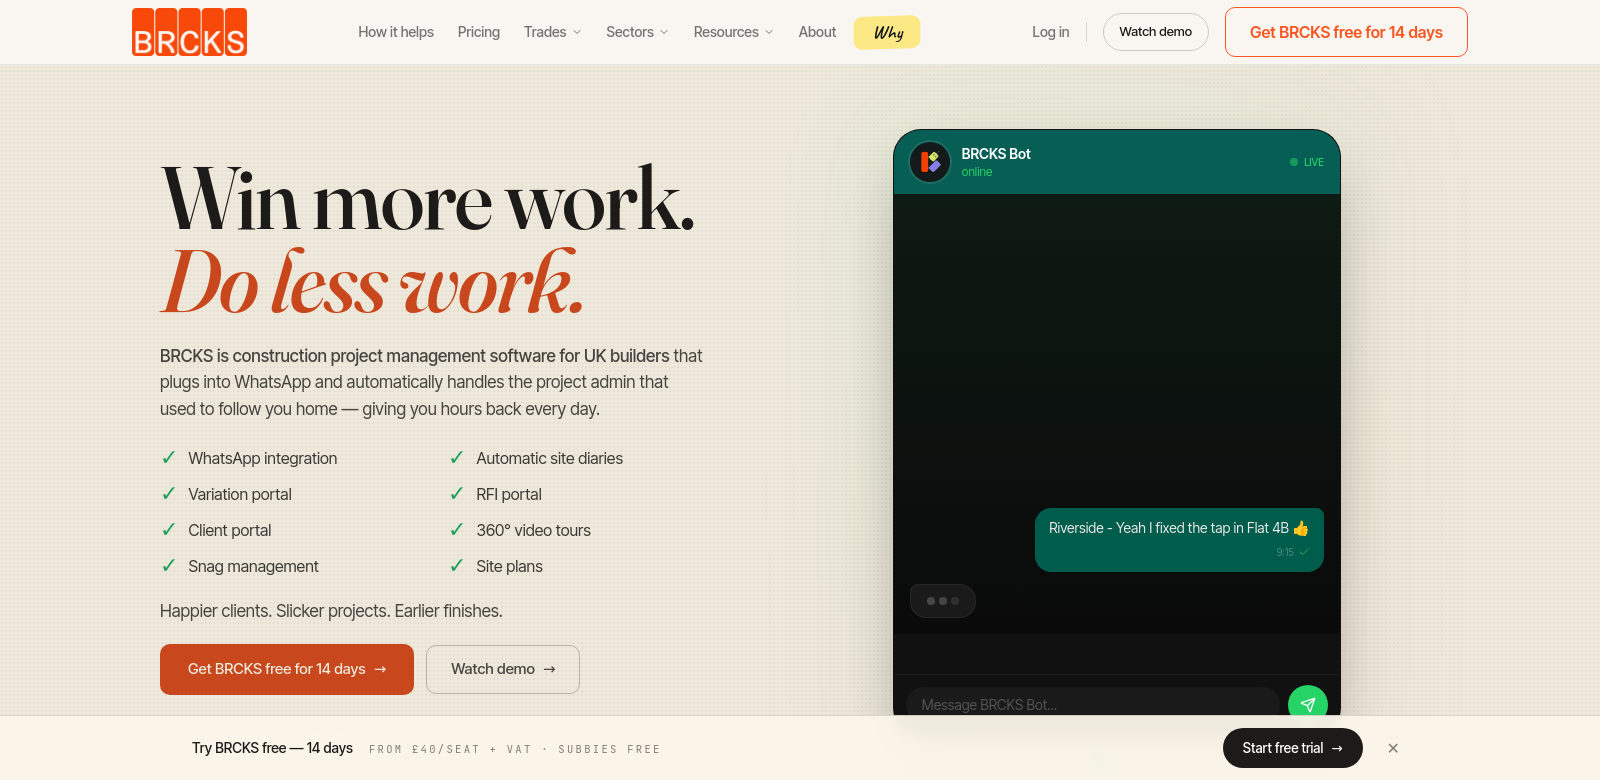The width and height of the screenshot is (1600, 780).
Task: Click the Variation portal feature text
Action: (x=240, y=494)
